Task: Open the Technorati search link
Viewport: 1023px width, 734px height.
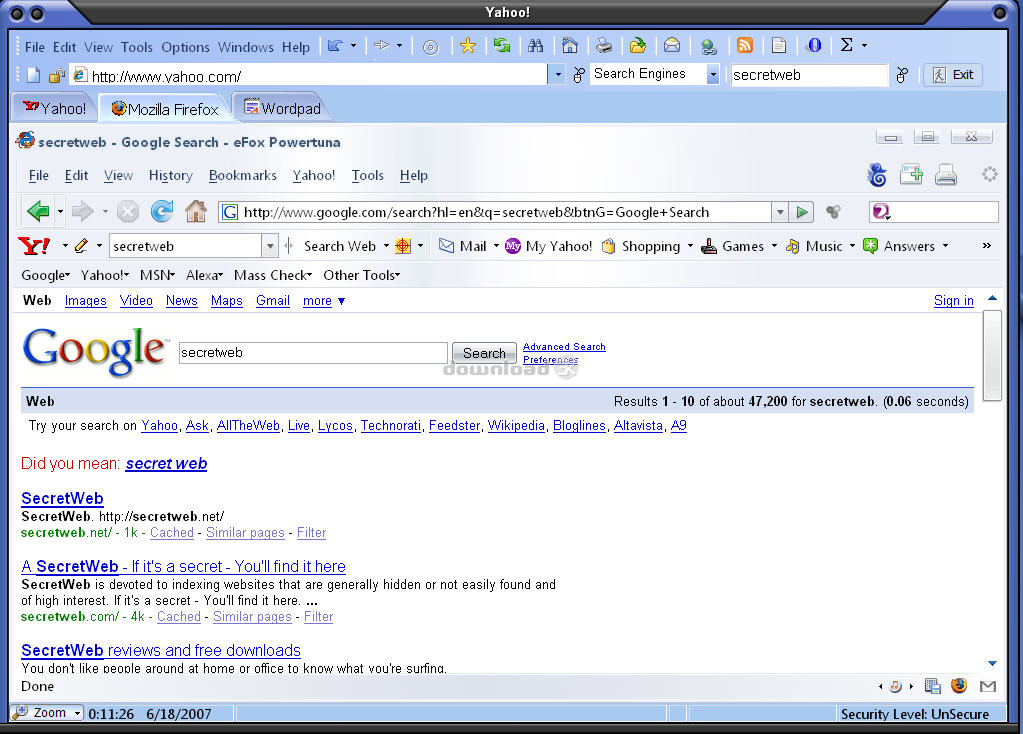Action: 391,425
